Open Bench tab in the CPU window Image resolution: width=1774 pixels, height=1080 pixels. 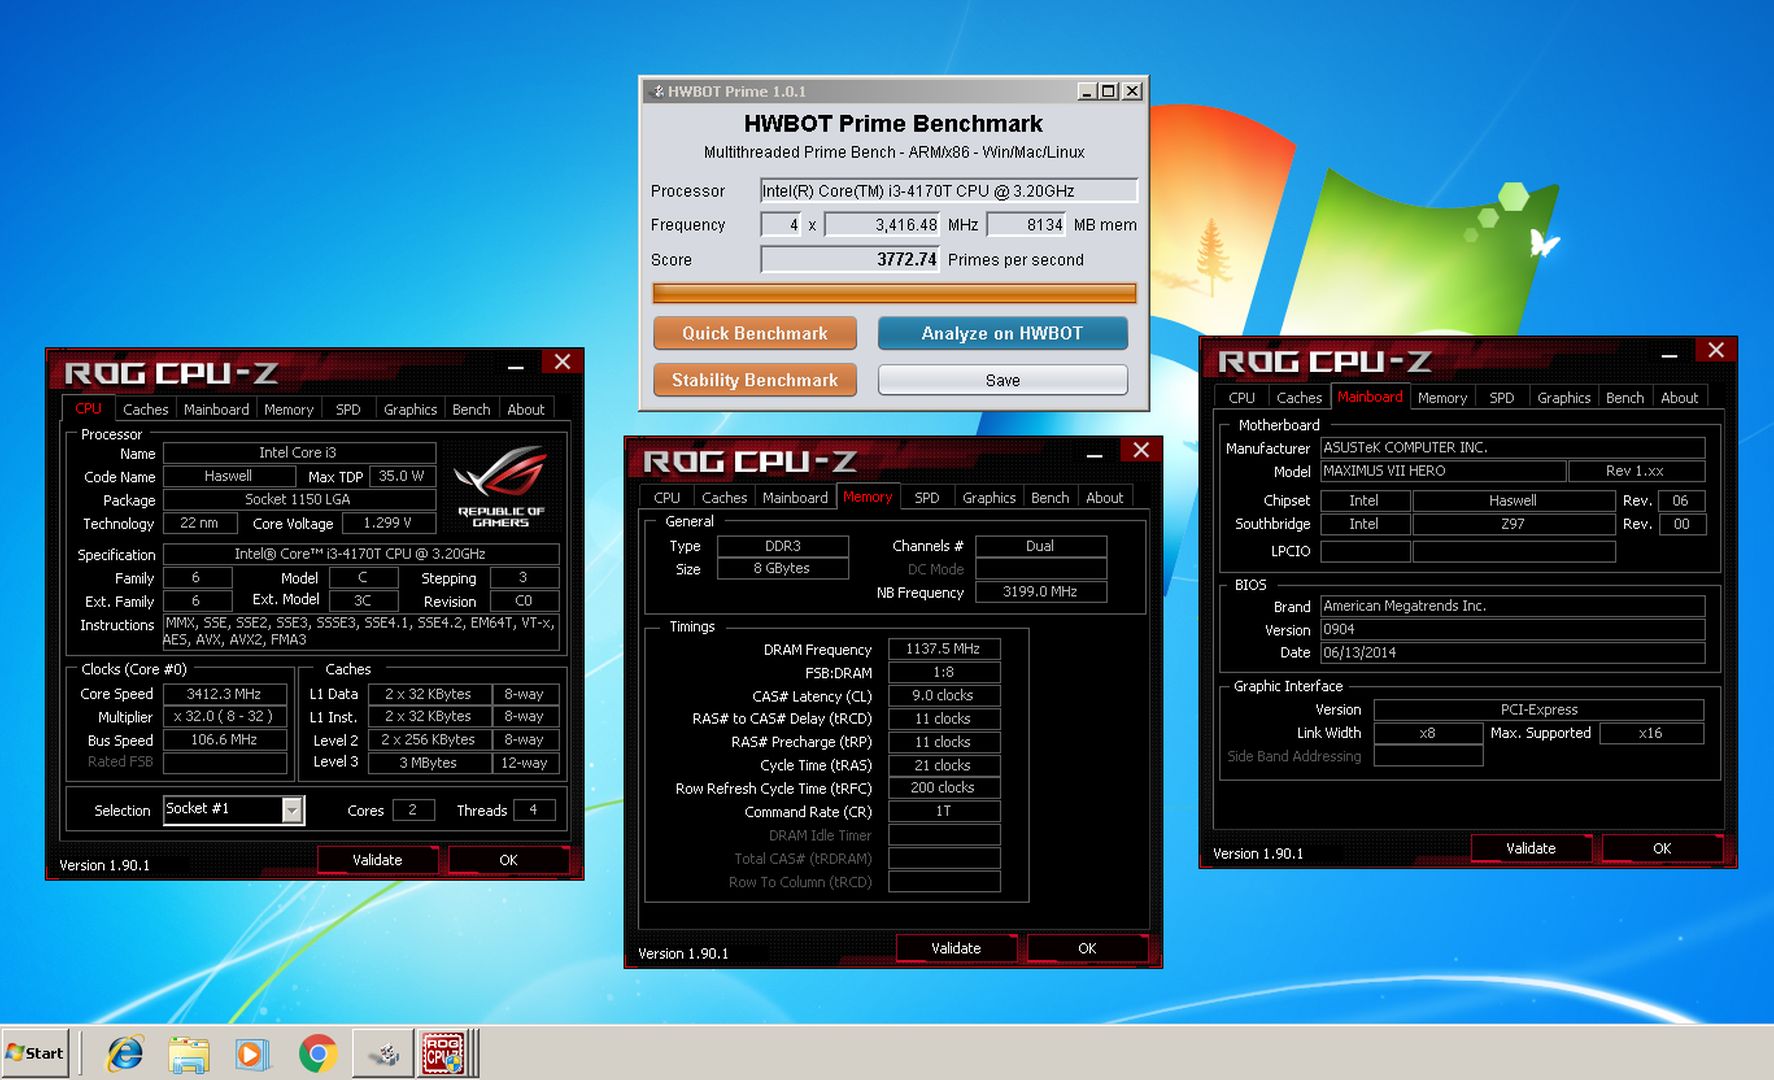471,410
